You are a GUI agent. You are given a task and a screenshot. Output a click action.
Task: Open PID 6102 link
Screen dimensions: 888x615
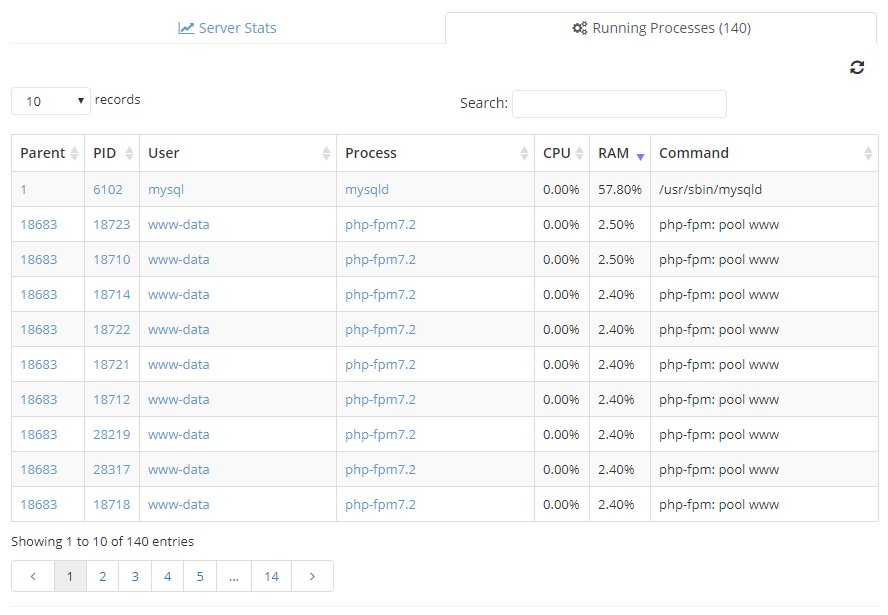[108, 189]
